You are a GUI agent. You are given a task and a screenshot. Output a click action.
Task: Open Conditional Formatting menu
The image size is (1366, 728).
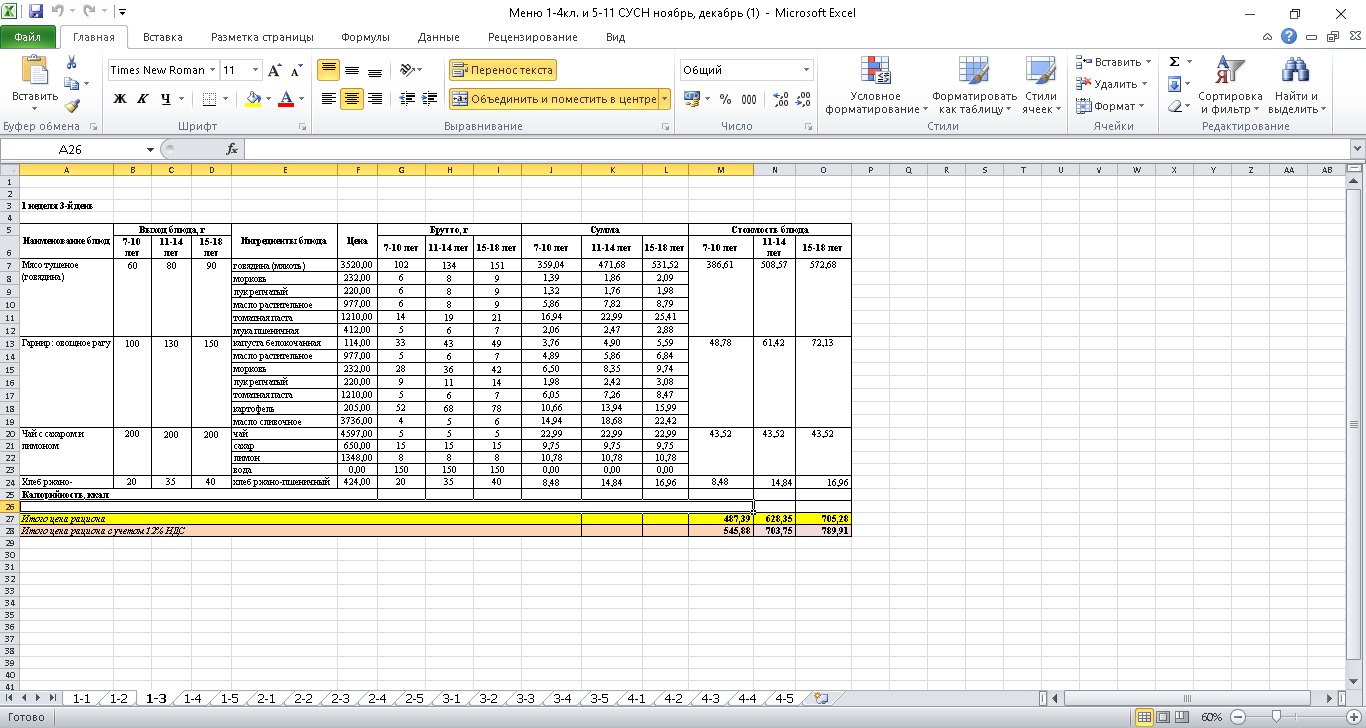point(875,86)
